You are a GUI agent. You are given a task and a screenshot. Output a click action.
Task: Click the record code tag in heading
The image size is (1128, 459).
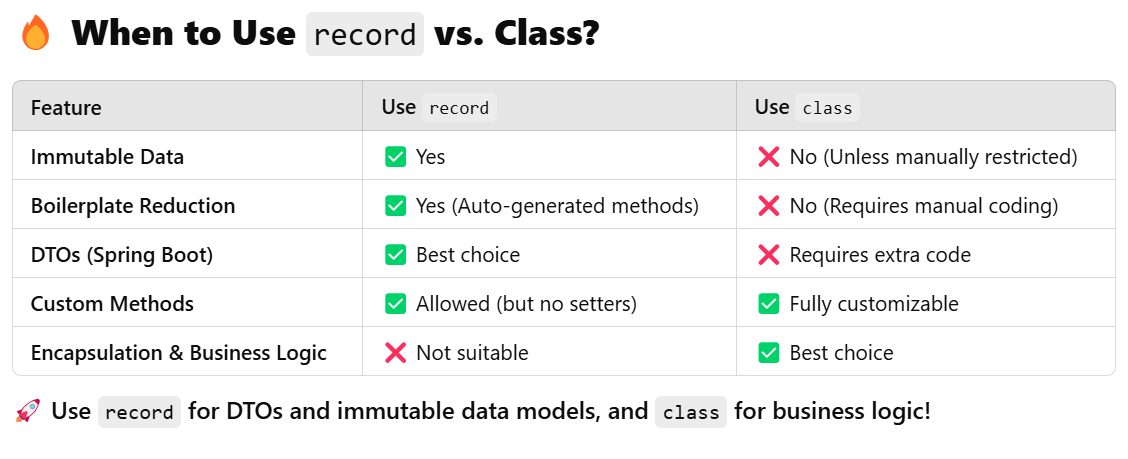[365, 34]
